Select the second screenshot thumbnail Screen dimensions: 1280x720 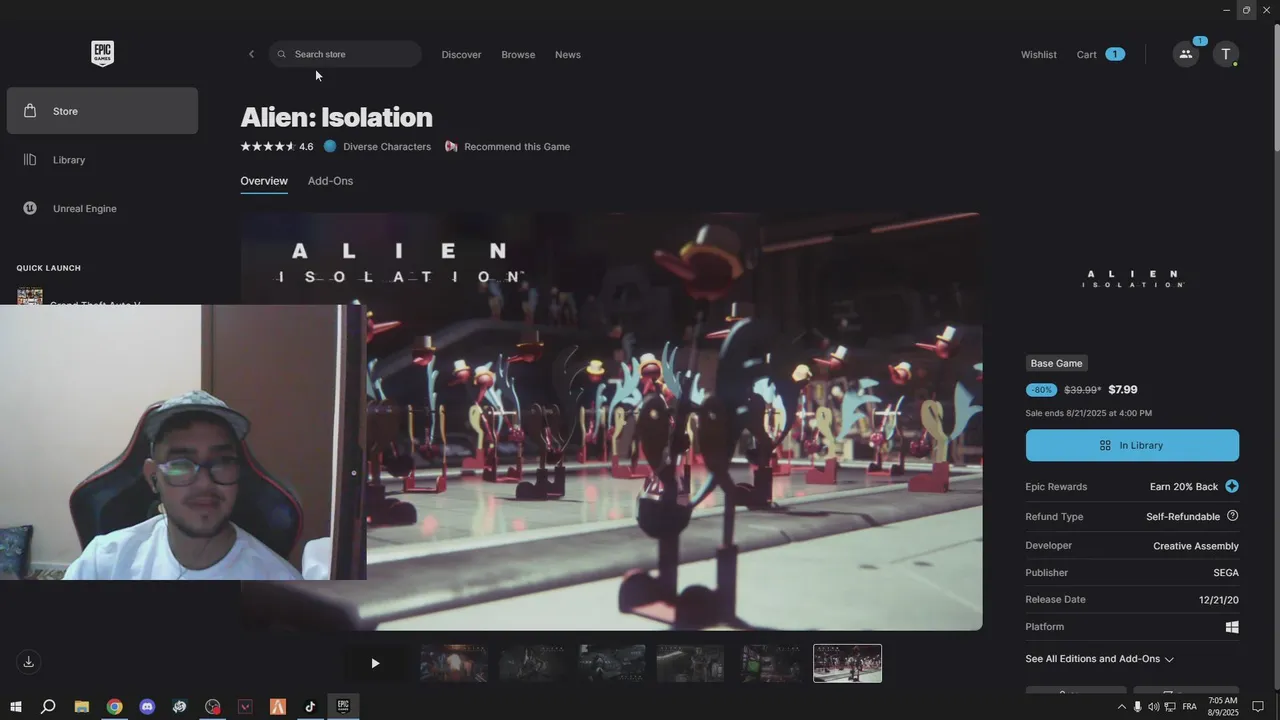(x=533, y=663)
